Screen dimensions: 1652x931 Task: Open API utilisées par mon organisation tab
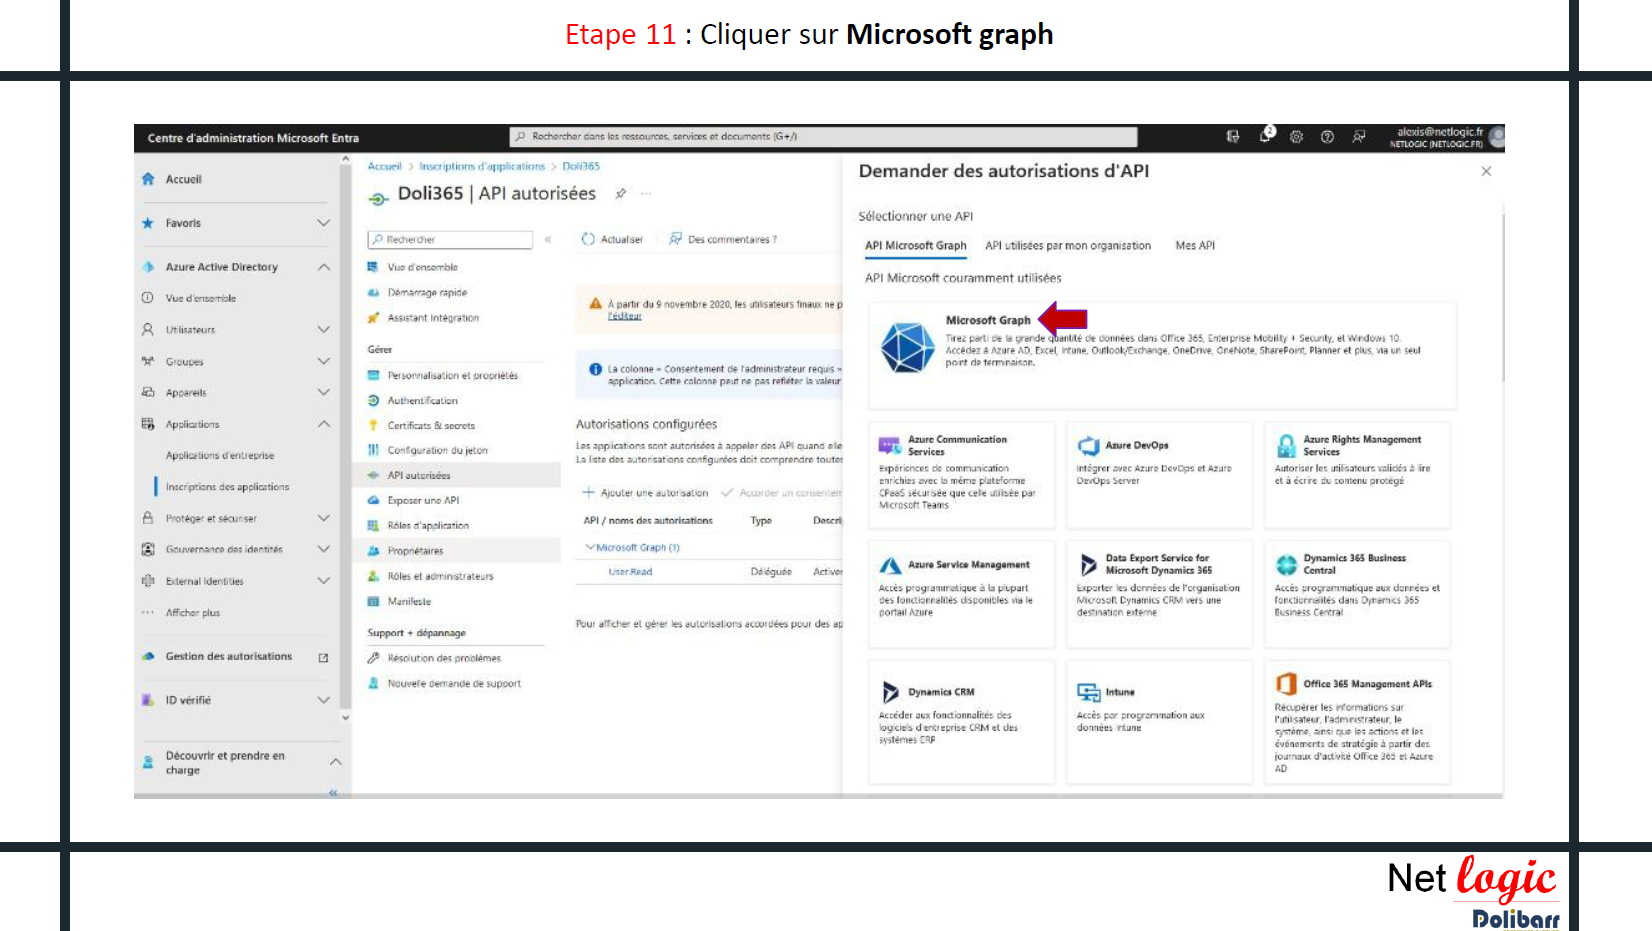point(1067,246)
